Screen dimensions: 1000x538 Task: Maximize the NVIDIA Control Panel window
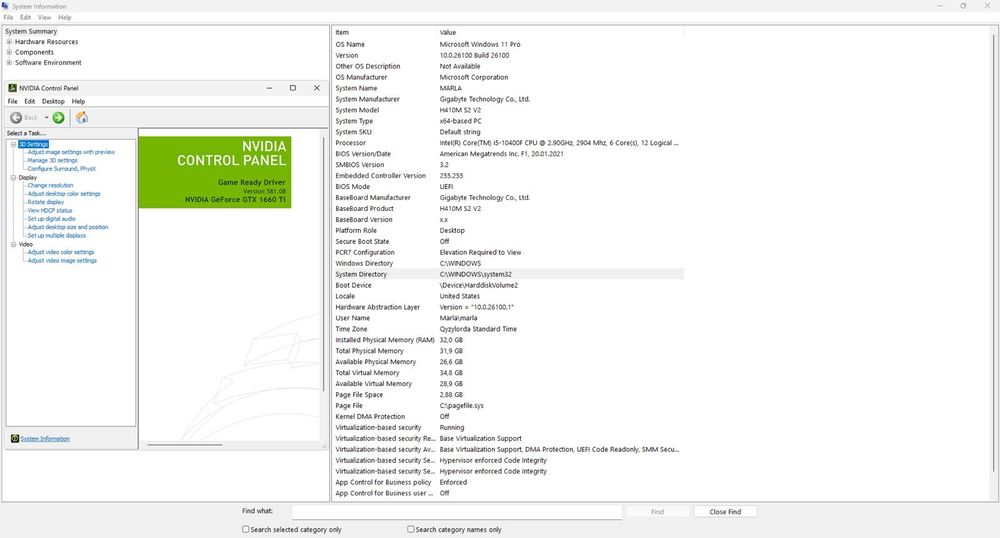[x=293, y=88]
